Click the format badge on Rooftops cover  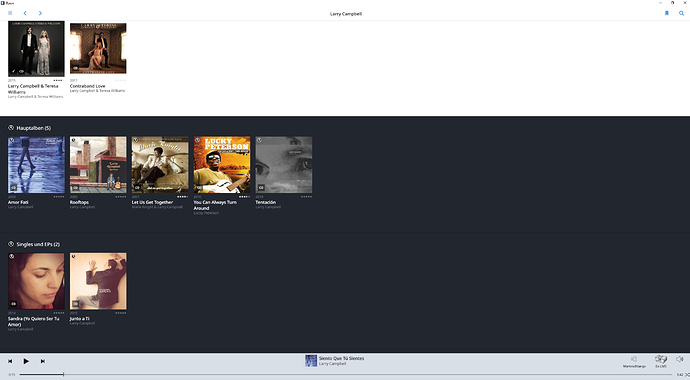pos(76,187)
